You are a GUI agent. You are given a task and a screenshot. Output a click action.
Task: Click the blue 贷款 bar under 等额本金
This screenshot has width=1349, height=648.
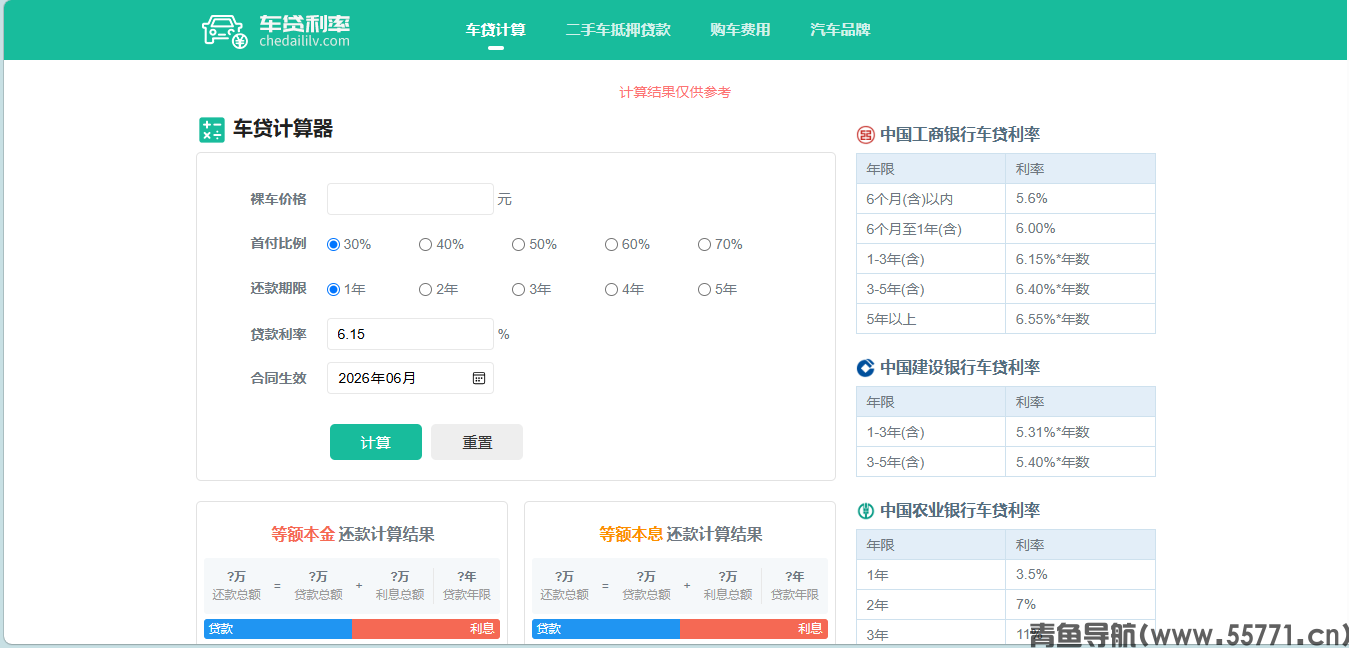click(x=278, y=629)
